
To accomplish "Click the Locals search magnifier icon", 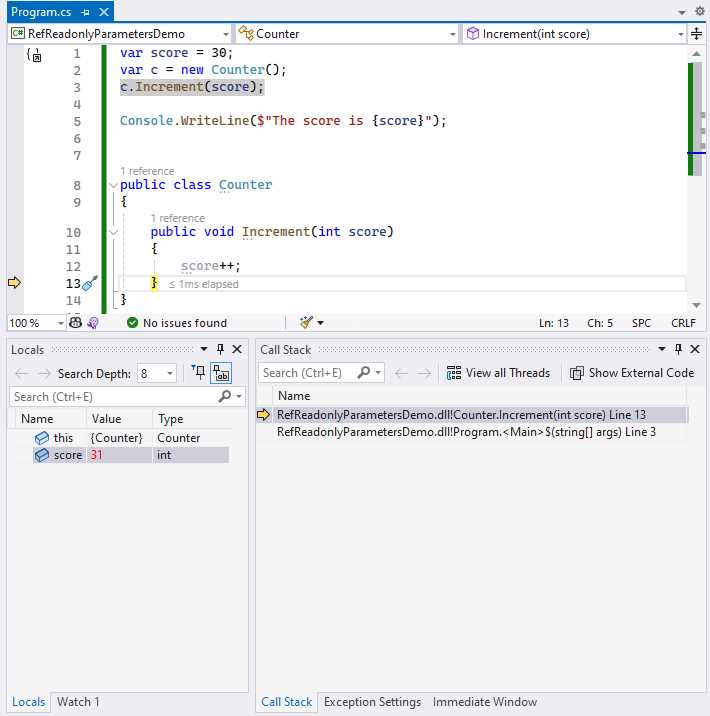I will 225,396.
